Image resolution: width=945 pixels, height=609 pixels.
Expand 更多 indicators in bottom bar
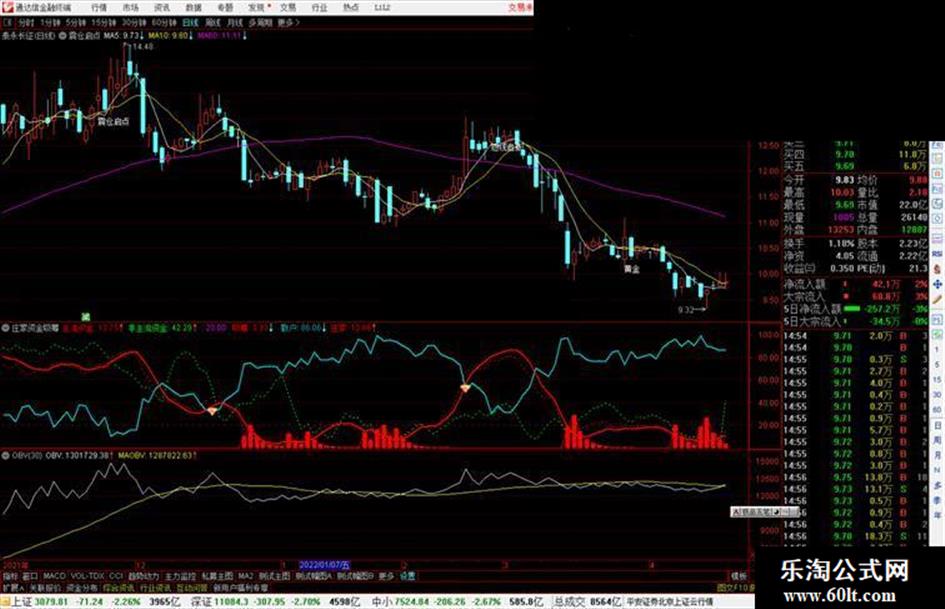pyautogui.click(x=386, y=576)
